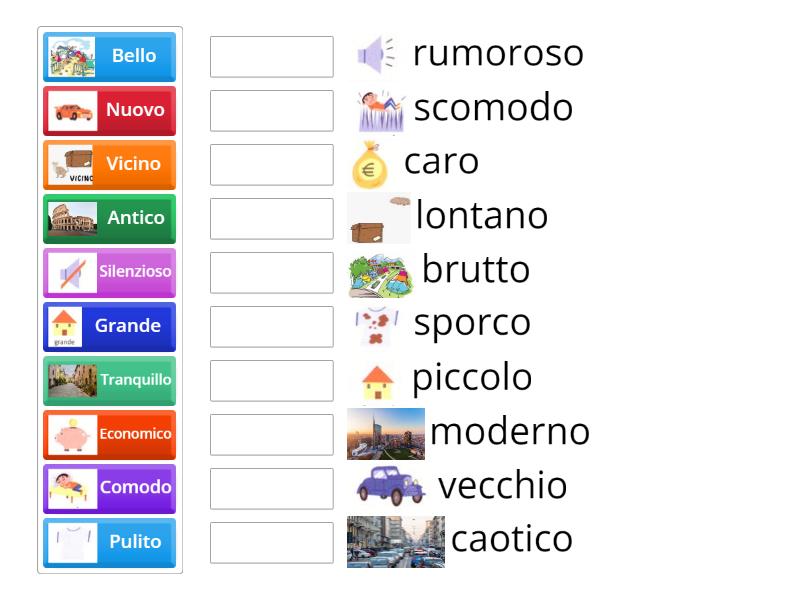Screen dimensions: 800x600
Task: Select the red Nuovo tile
Action: point(110,111)
